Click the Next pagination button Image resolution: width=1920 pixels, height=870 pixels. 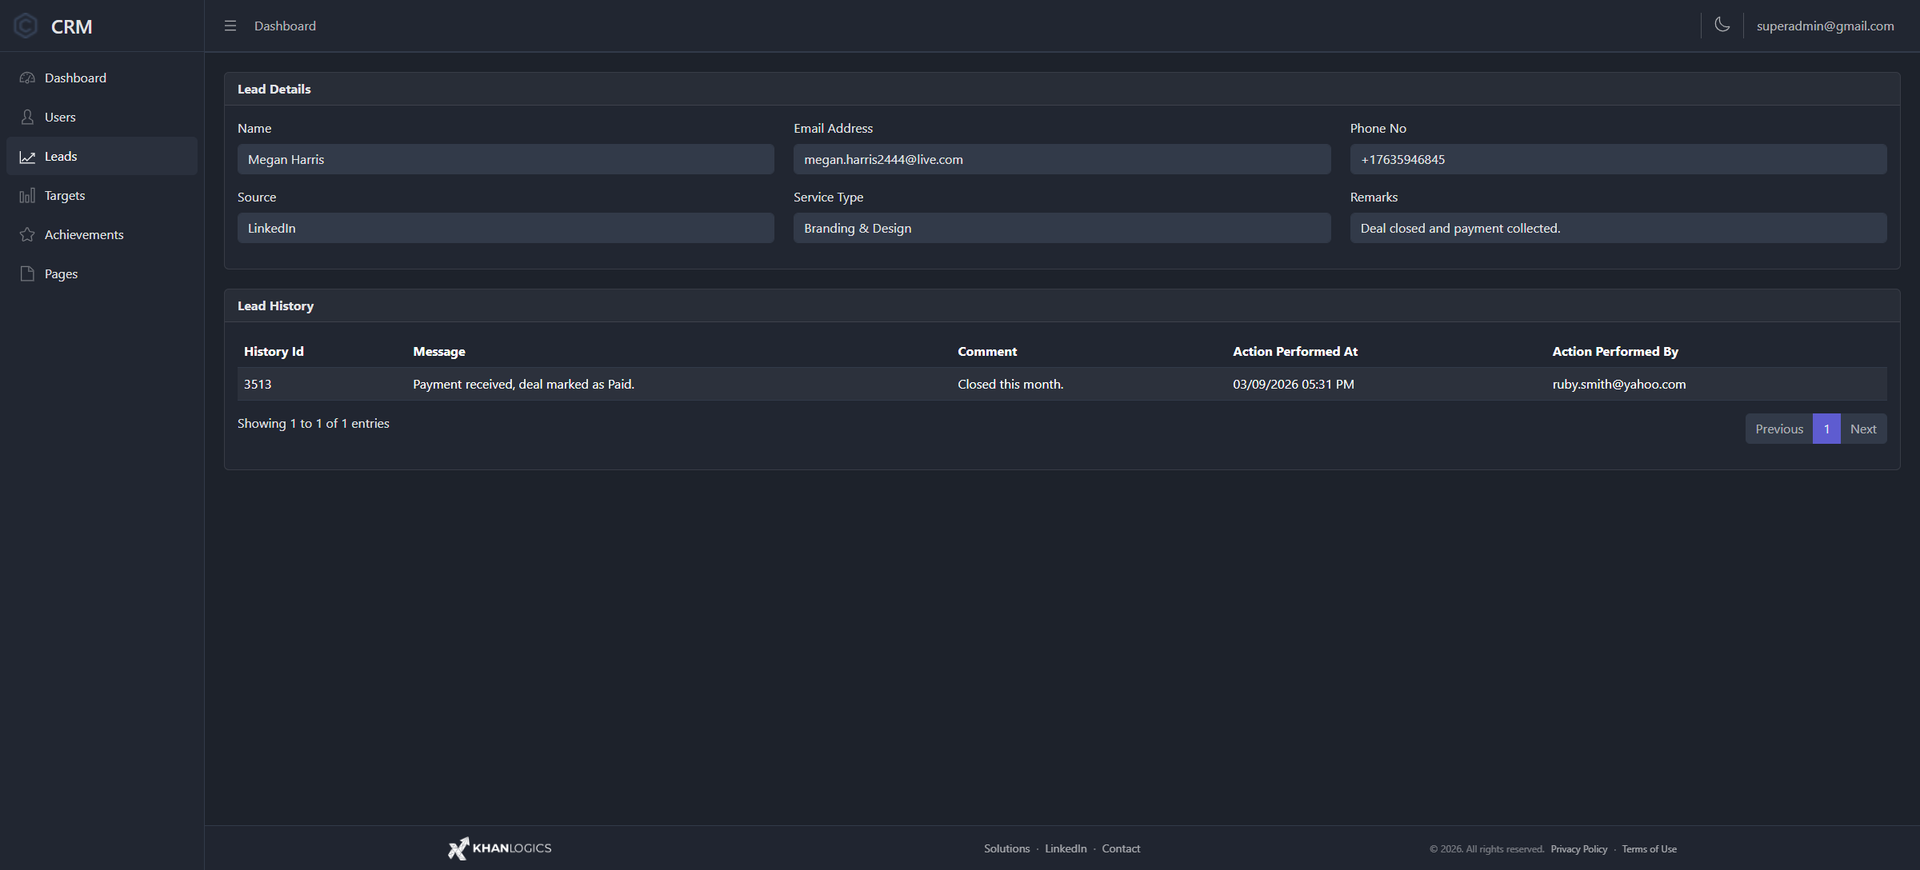[x=1863, y=429]
